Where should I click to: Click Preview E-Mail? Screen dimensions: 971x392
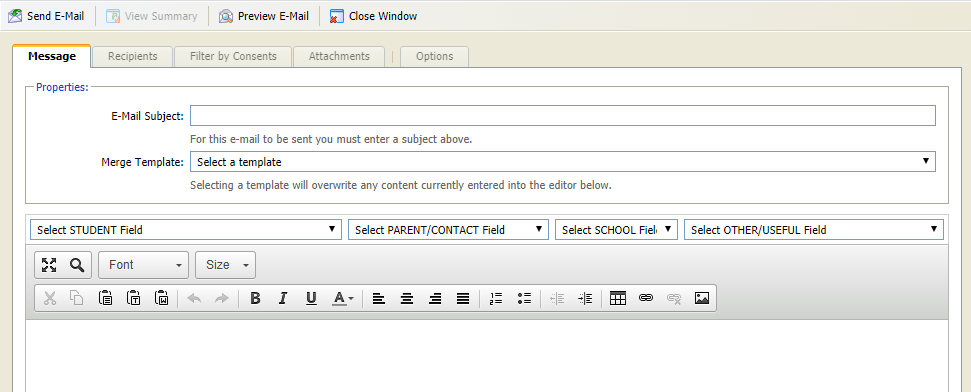264,16
